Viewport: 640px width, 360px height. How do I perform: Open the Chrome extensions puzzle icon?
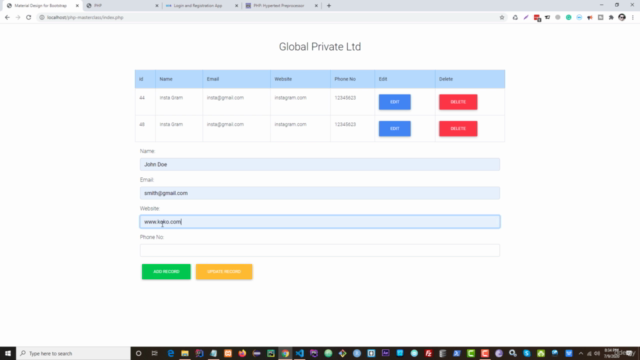pyautogui.click(x=611, y=18)
